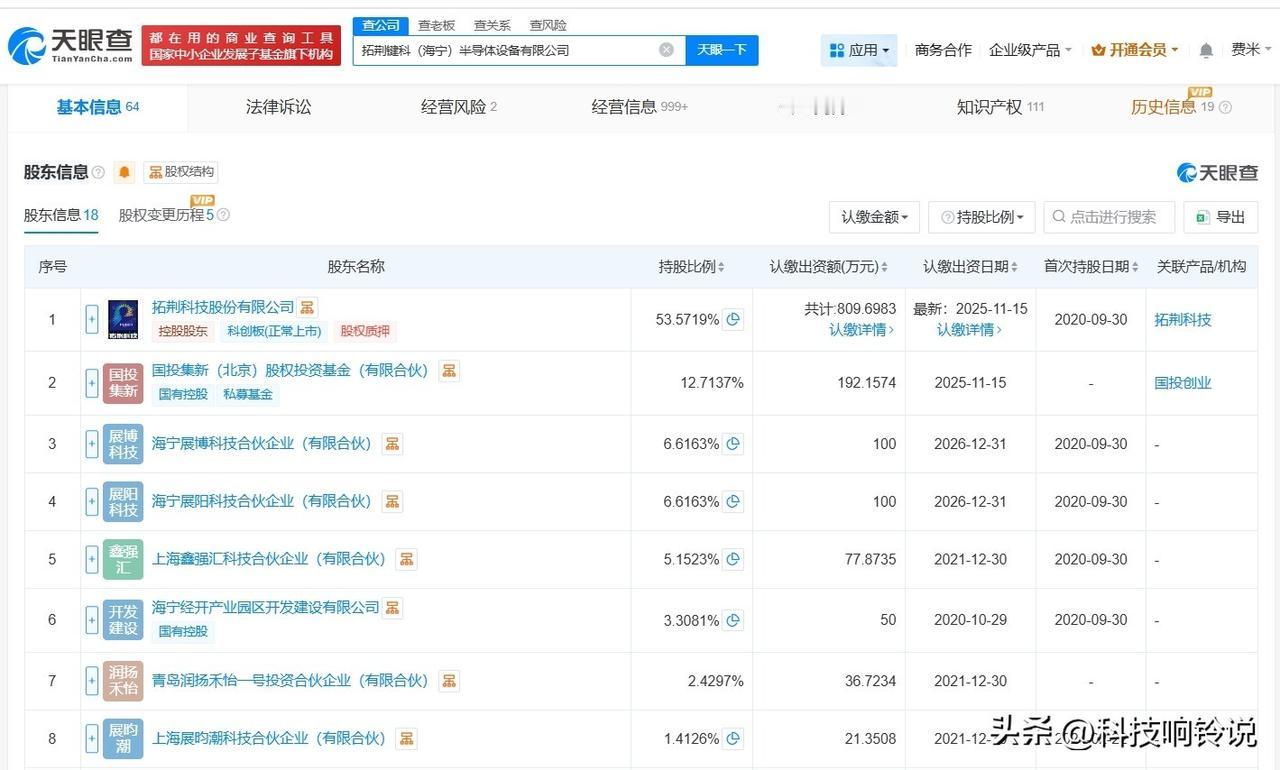Viewport: 1280px width, 770px height.
Task: Open 认缴详情 link under 最新: 2025-11-15
Action: [970, 330]
